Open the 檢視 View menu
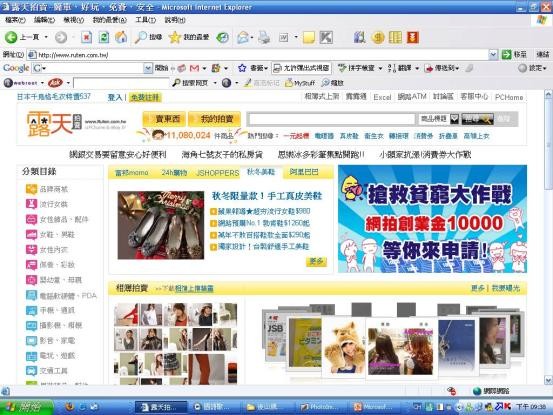The height and width of the screenshot is (415, 553). pos(73,20)
